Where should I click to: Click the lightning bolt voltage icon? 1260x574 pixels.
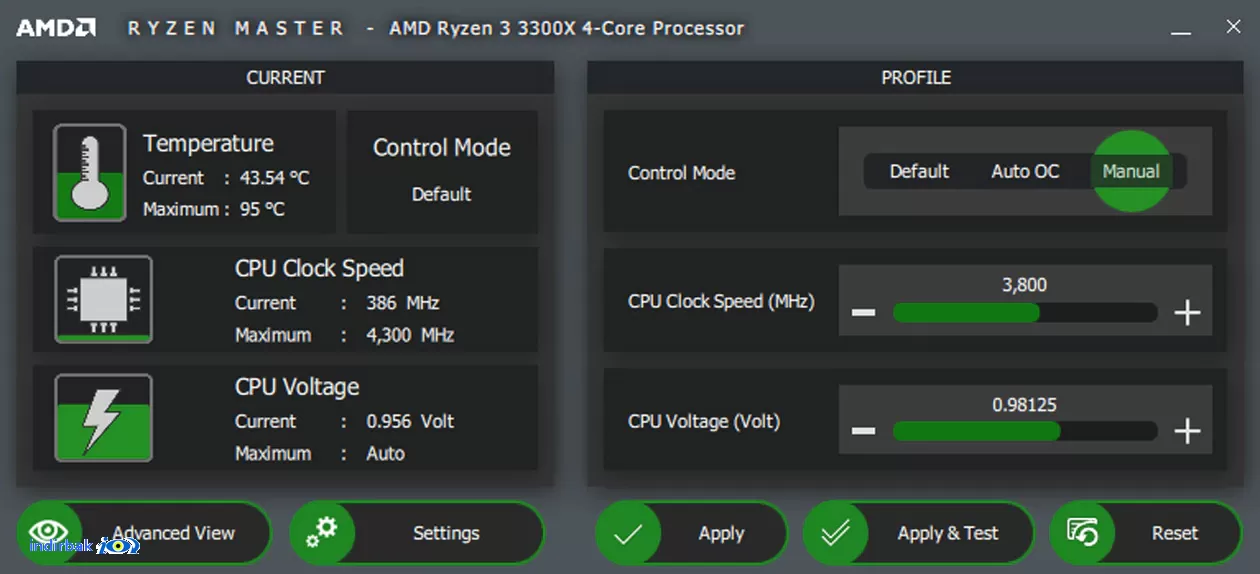(x=103, y=418)
